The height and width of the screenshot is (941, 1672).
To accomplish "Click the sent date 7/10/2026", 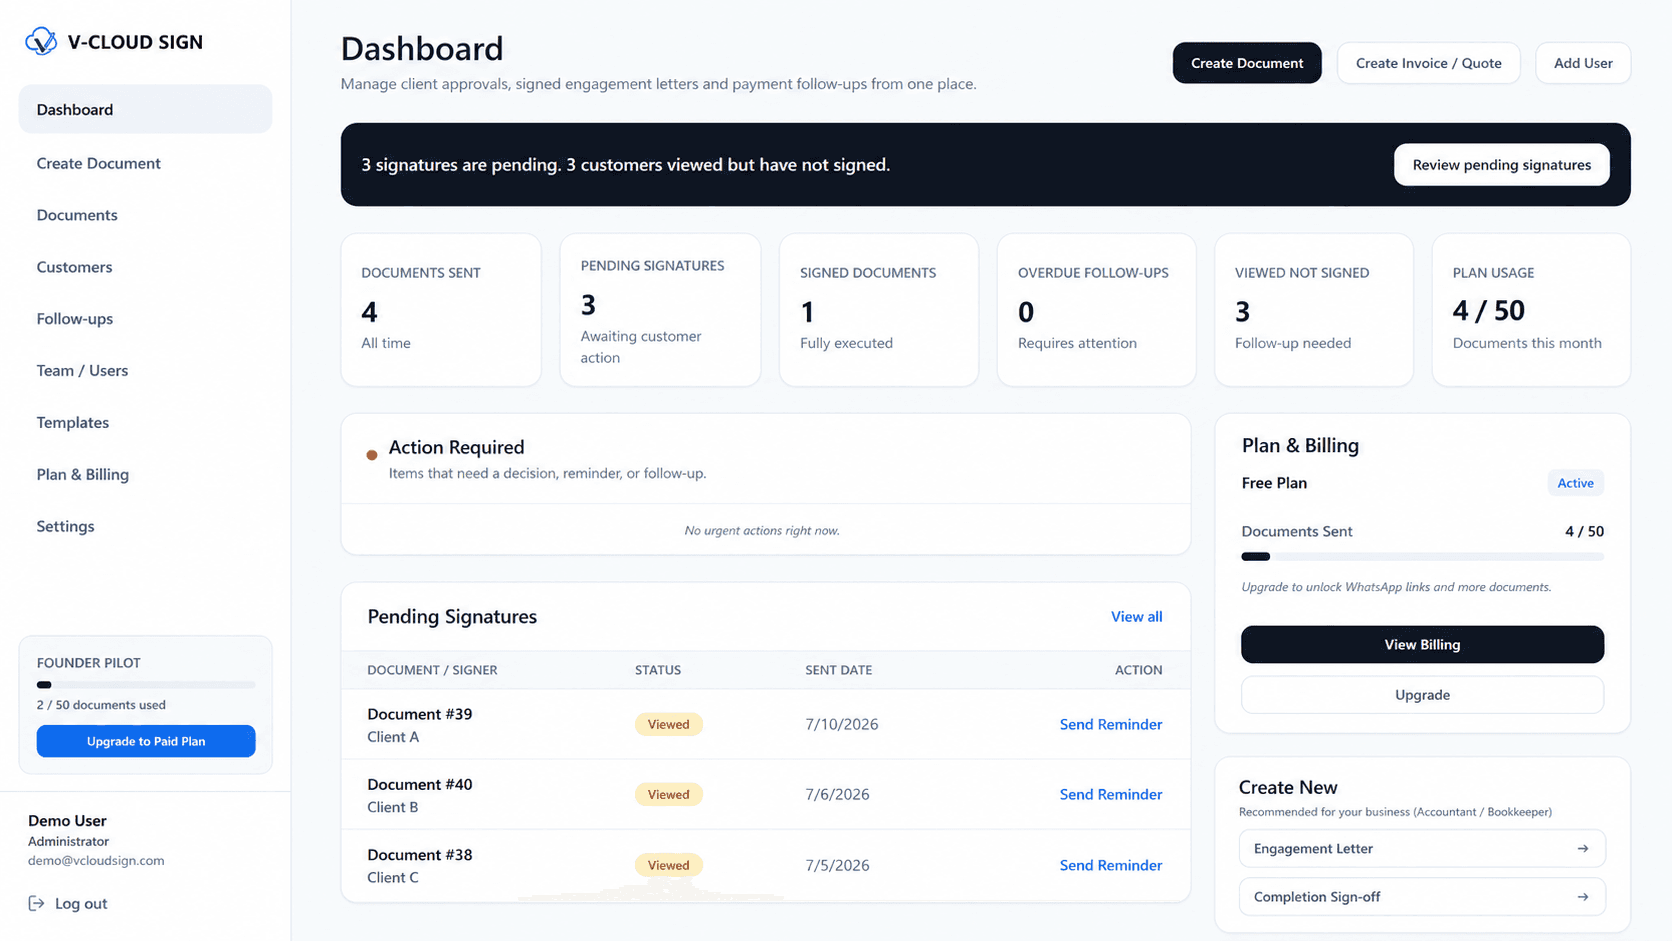I will coord(841,724).
